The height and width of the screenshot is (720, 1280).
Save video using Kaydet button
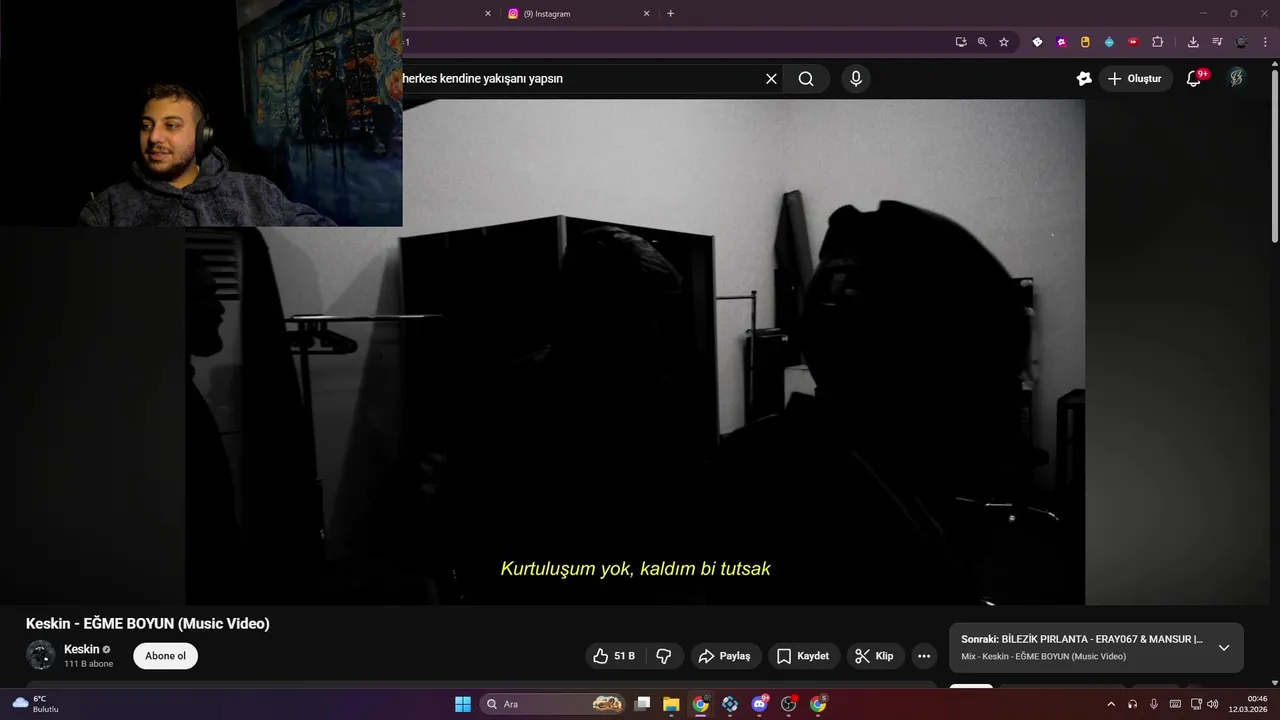(x=803, y=656)
